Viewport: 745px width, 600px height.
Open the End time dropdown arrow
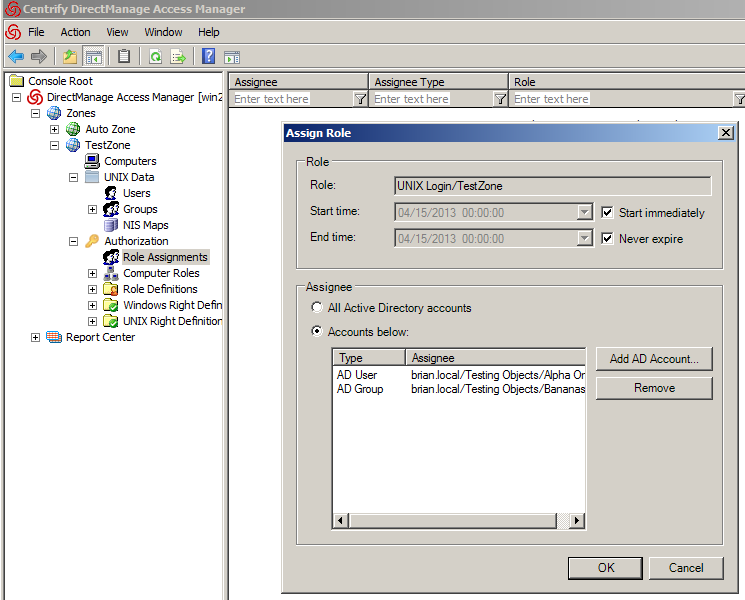[x=584, y=238]
